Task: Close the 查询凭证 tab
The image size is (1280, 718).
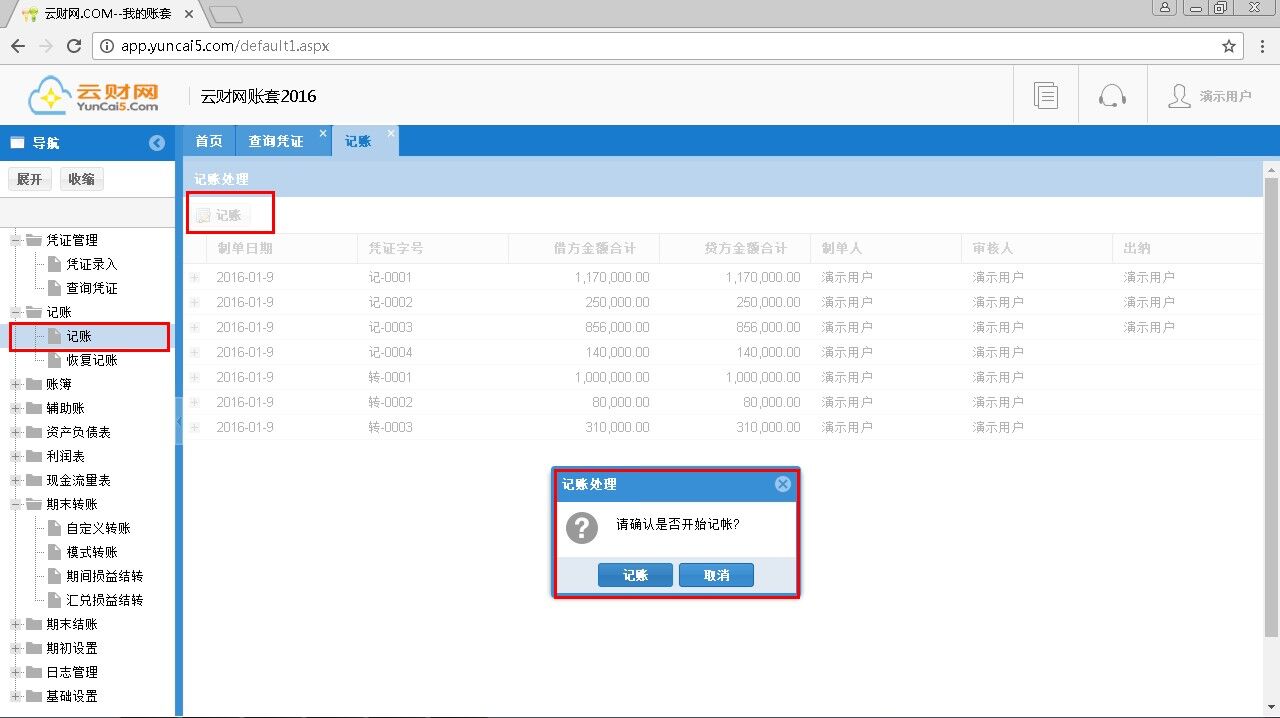Action: [x=323, y=133]
